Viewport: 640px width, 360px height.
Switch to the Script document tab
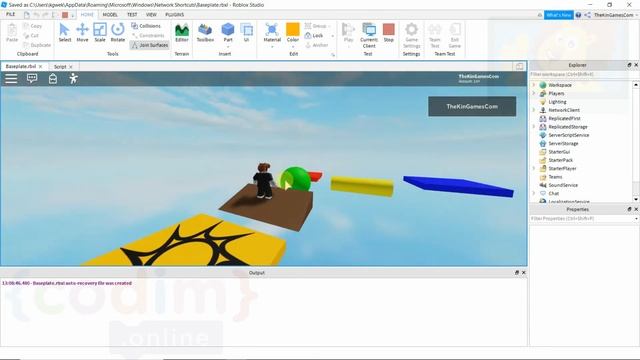coord(60,67)
